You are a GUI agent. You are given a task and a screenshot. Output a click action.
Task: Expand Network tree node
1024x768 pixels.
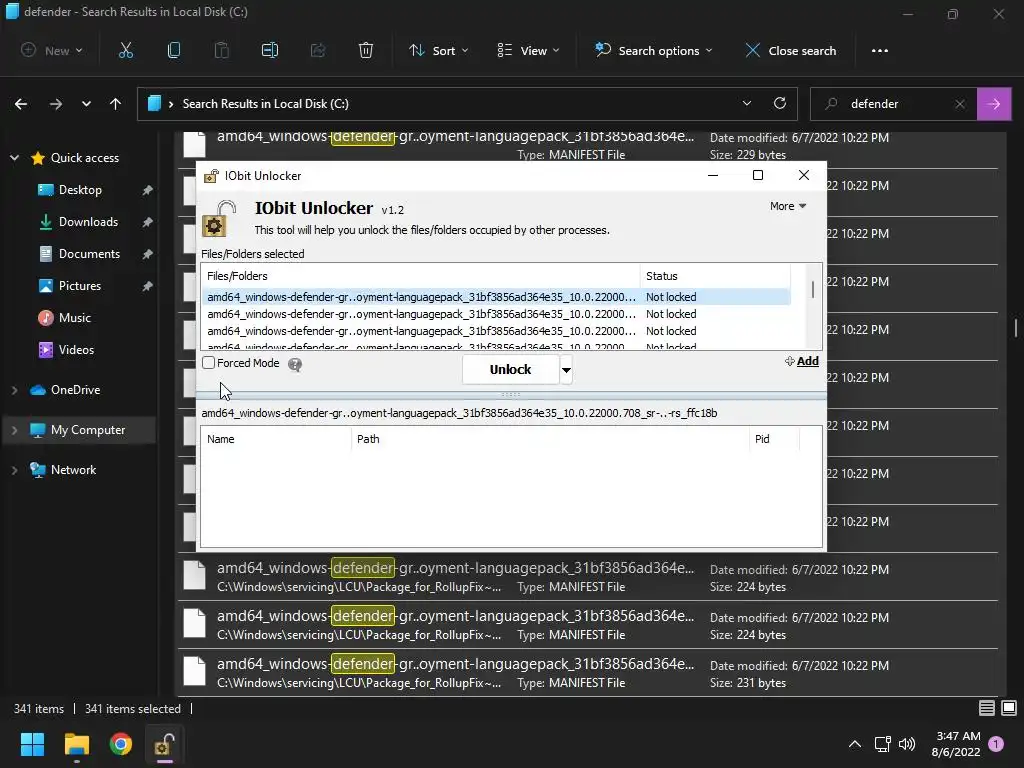click(14, 470)
